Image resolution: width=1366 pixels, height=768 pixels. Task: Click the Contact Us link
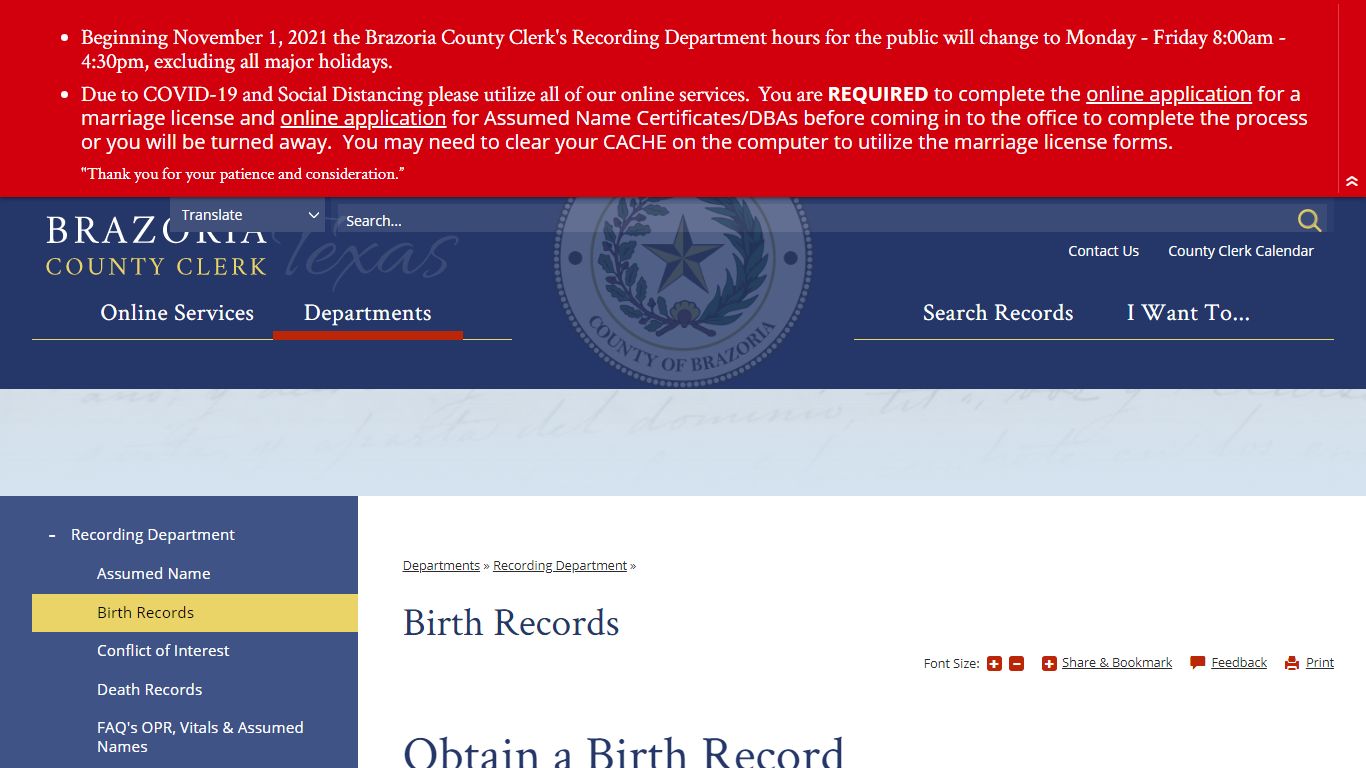coord(1103,251)
